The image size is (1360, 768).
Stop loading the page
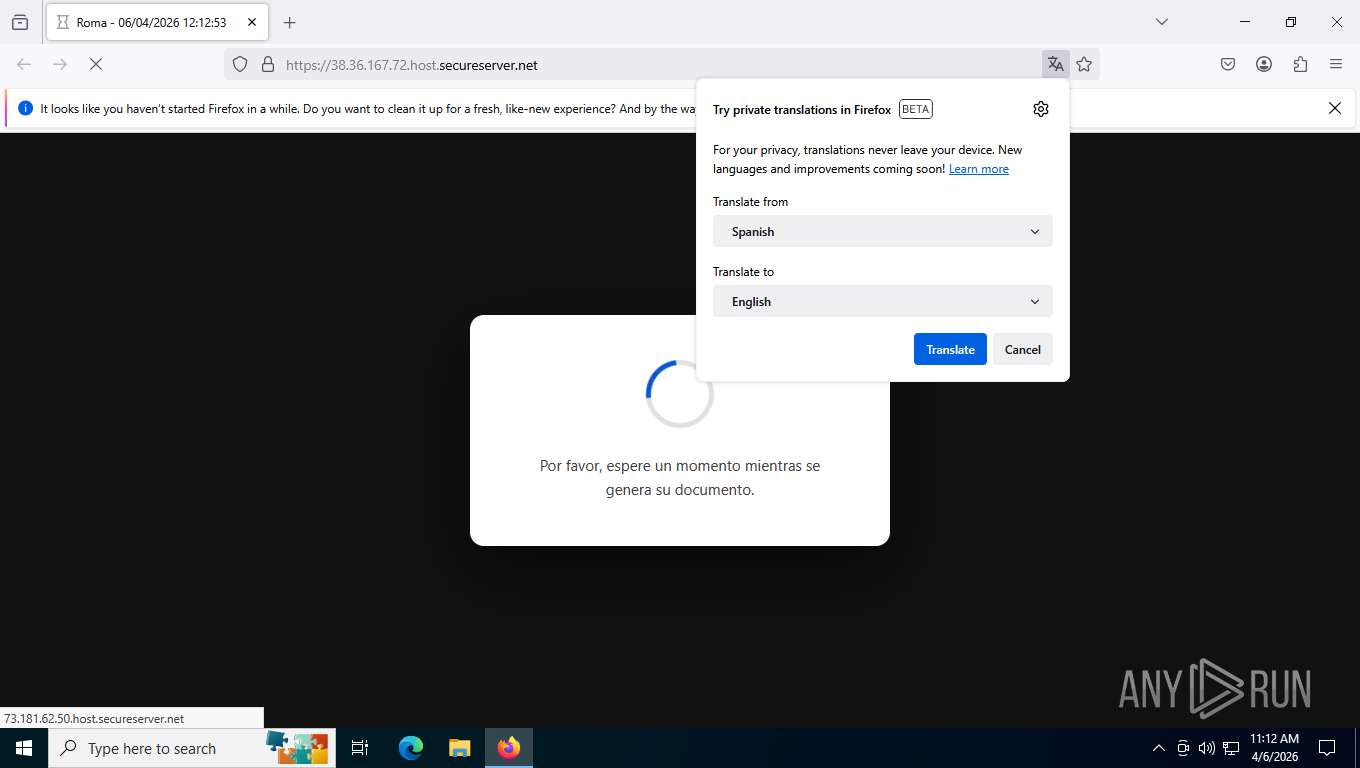click(96, 64)
